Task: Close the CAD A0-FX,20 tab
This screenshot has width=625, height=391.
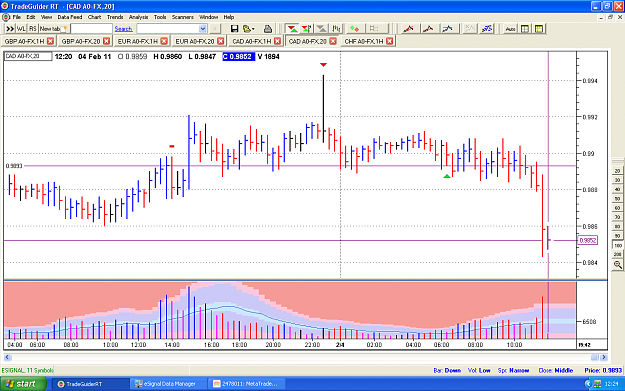Action: 333,41
